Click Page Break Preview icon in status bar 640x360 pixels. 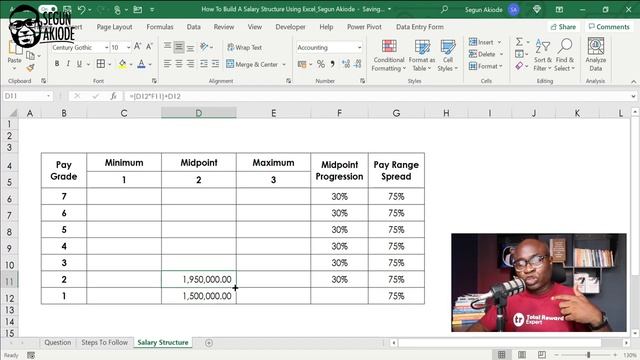pyautogui.click(x=542, y=354)
